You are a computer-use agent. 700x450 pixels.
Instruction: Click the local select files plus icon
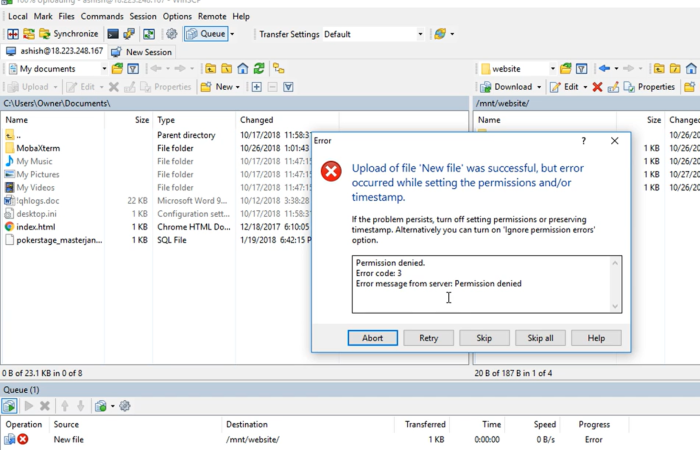257,87
